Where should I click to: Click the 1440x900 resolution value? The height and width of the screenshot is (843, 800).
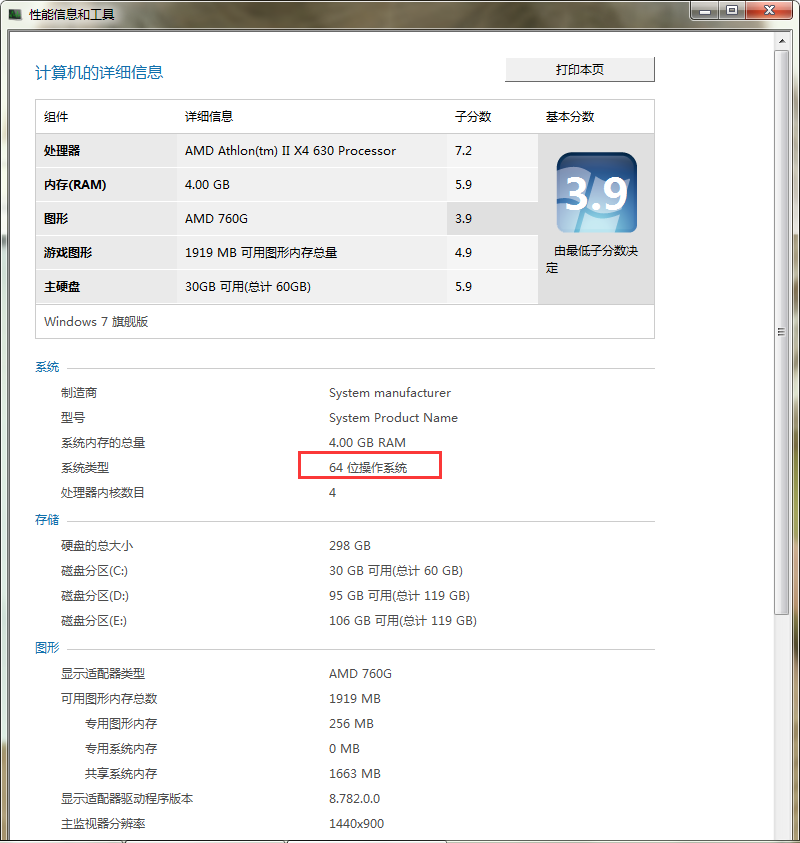pos(356,823)
